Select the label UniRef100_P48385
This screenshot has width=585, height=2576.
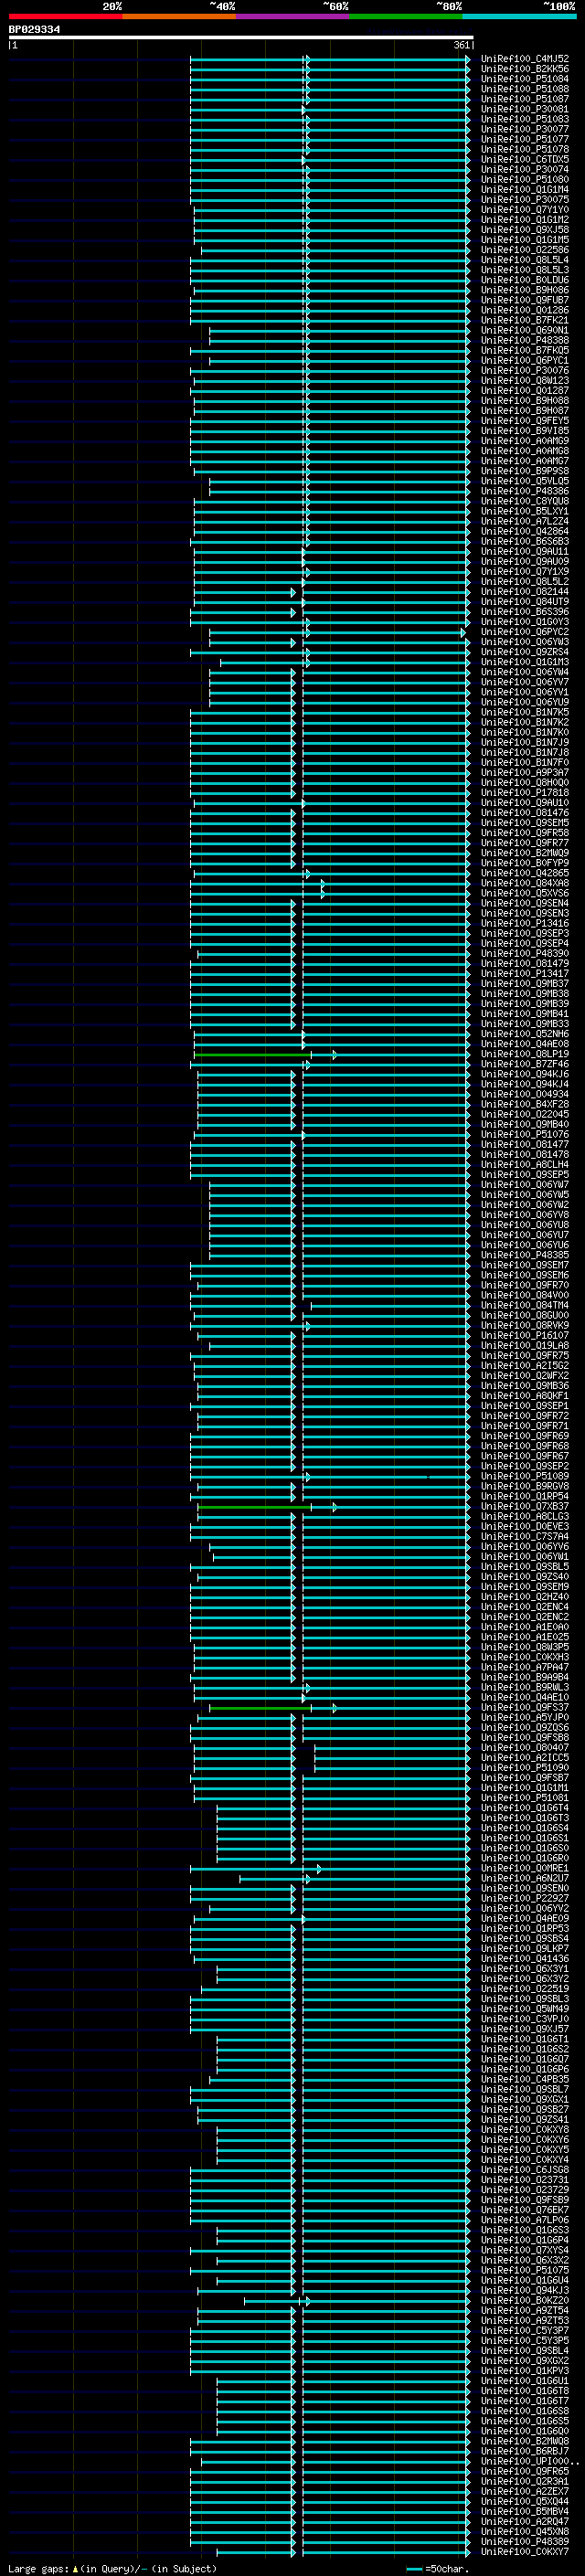tap(525, 1256)
